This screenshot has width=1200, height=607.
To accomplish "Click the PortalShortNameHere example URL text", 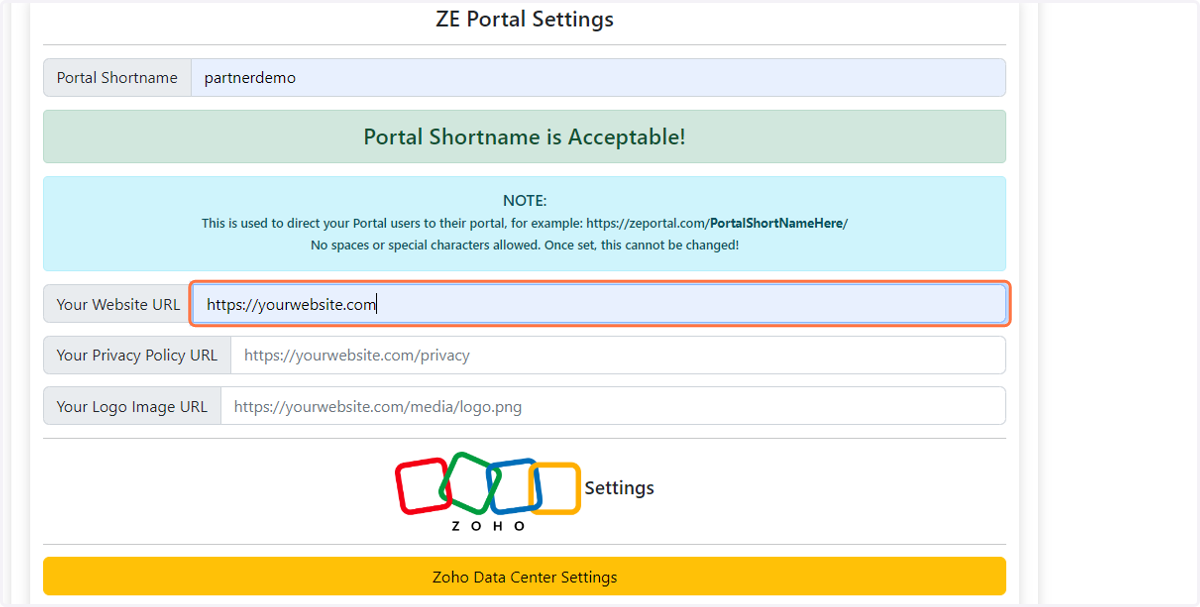I will click(x=776, y=223).
